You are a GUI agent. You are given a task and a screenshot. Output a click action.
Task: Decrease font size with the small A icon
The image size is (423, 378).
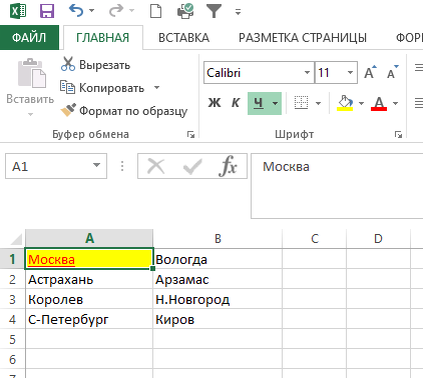click(392, 72)
